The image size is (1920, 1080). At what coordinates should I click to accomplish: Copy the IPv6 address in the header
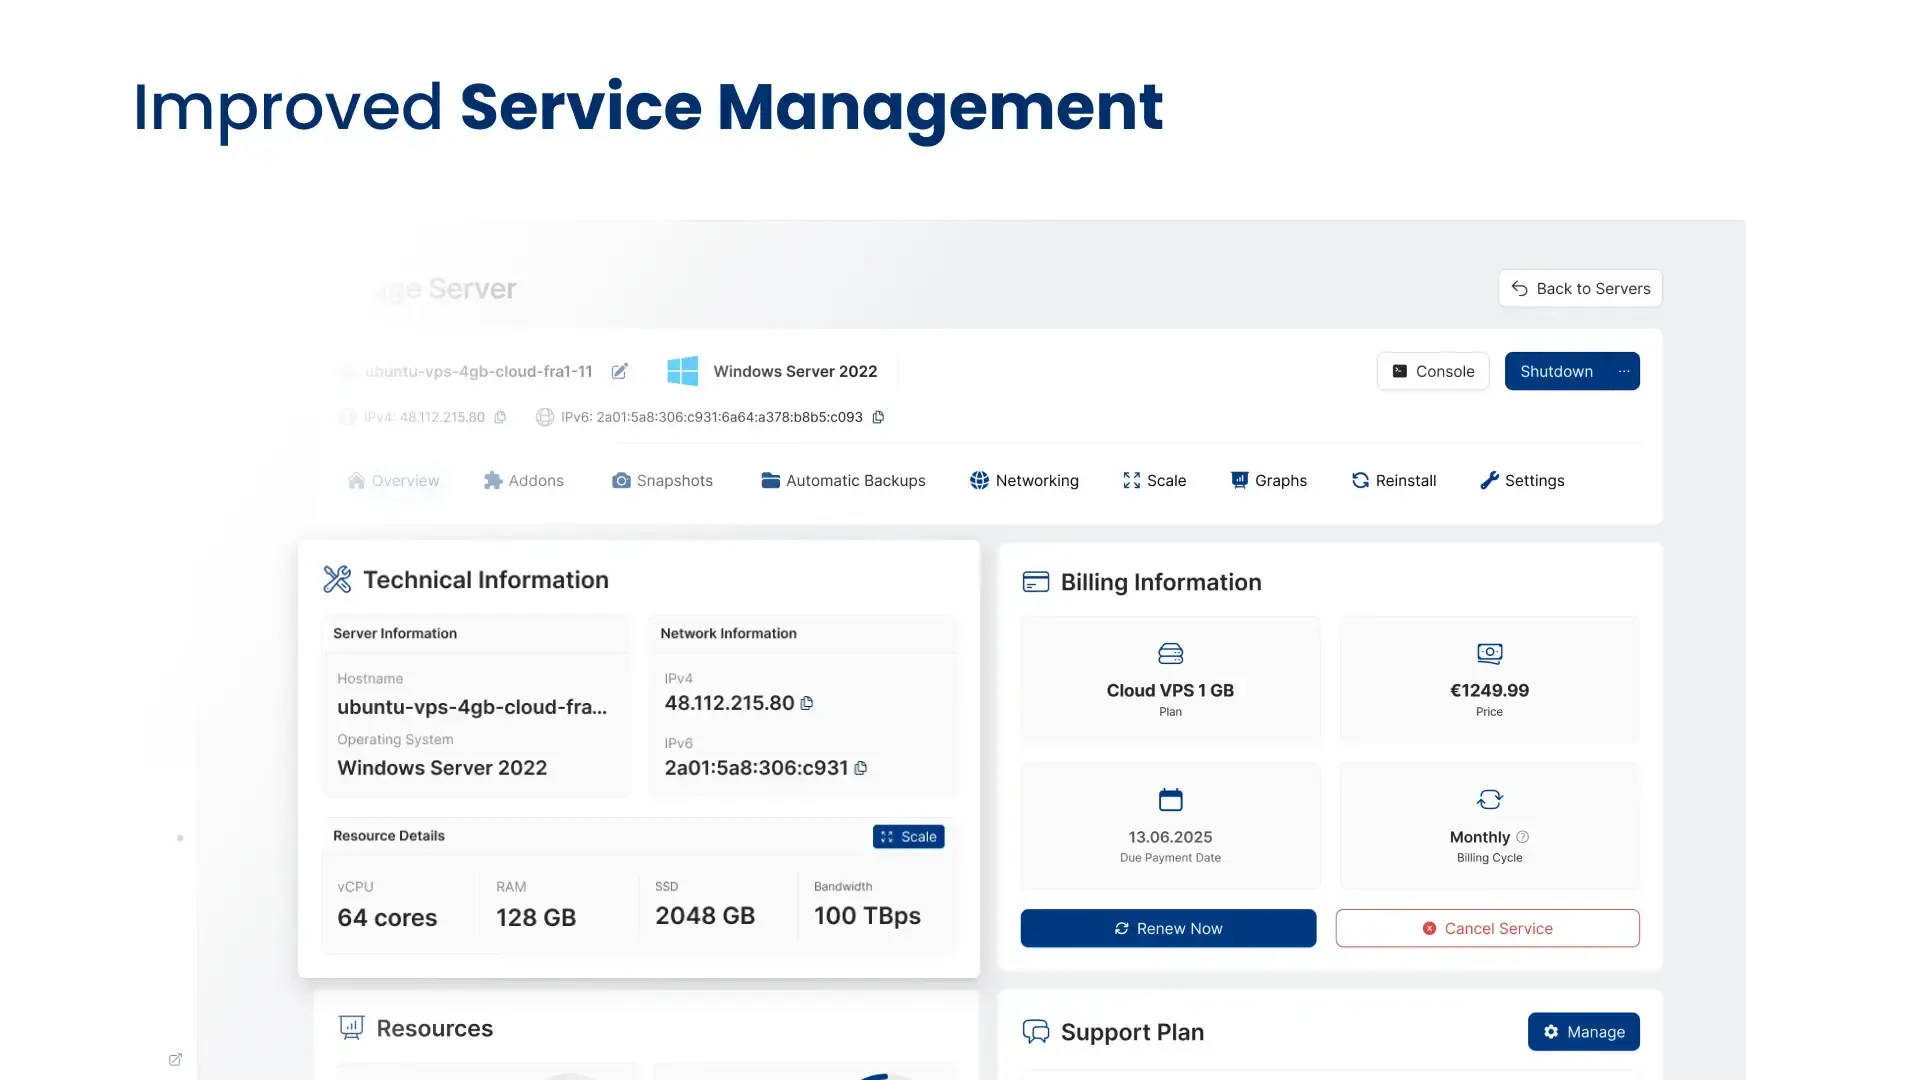tap(878, 417)
